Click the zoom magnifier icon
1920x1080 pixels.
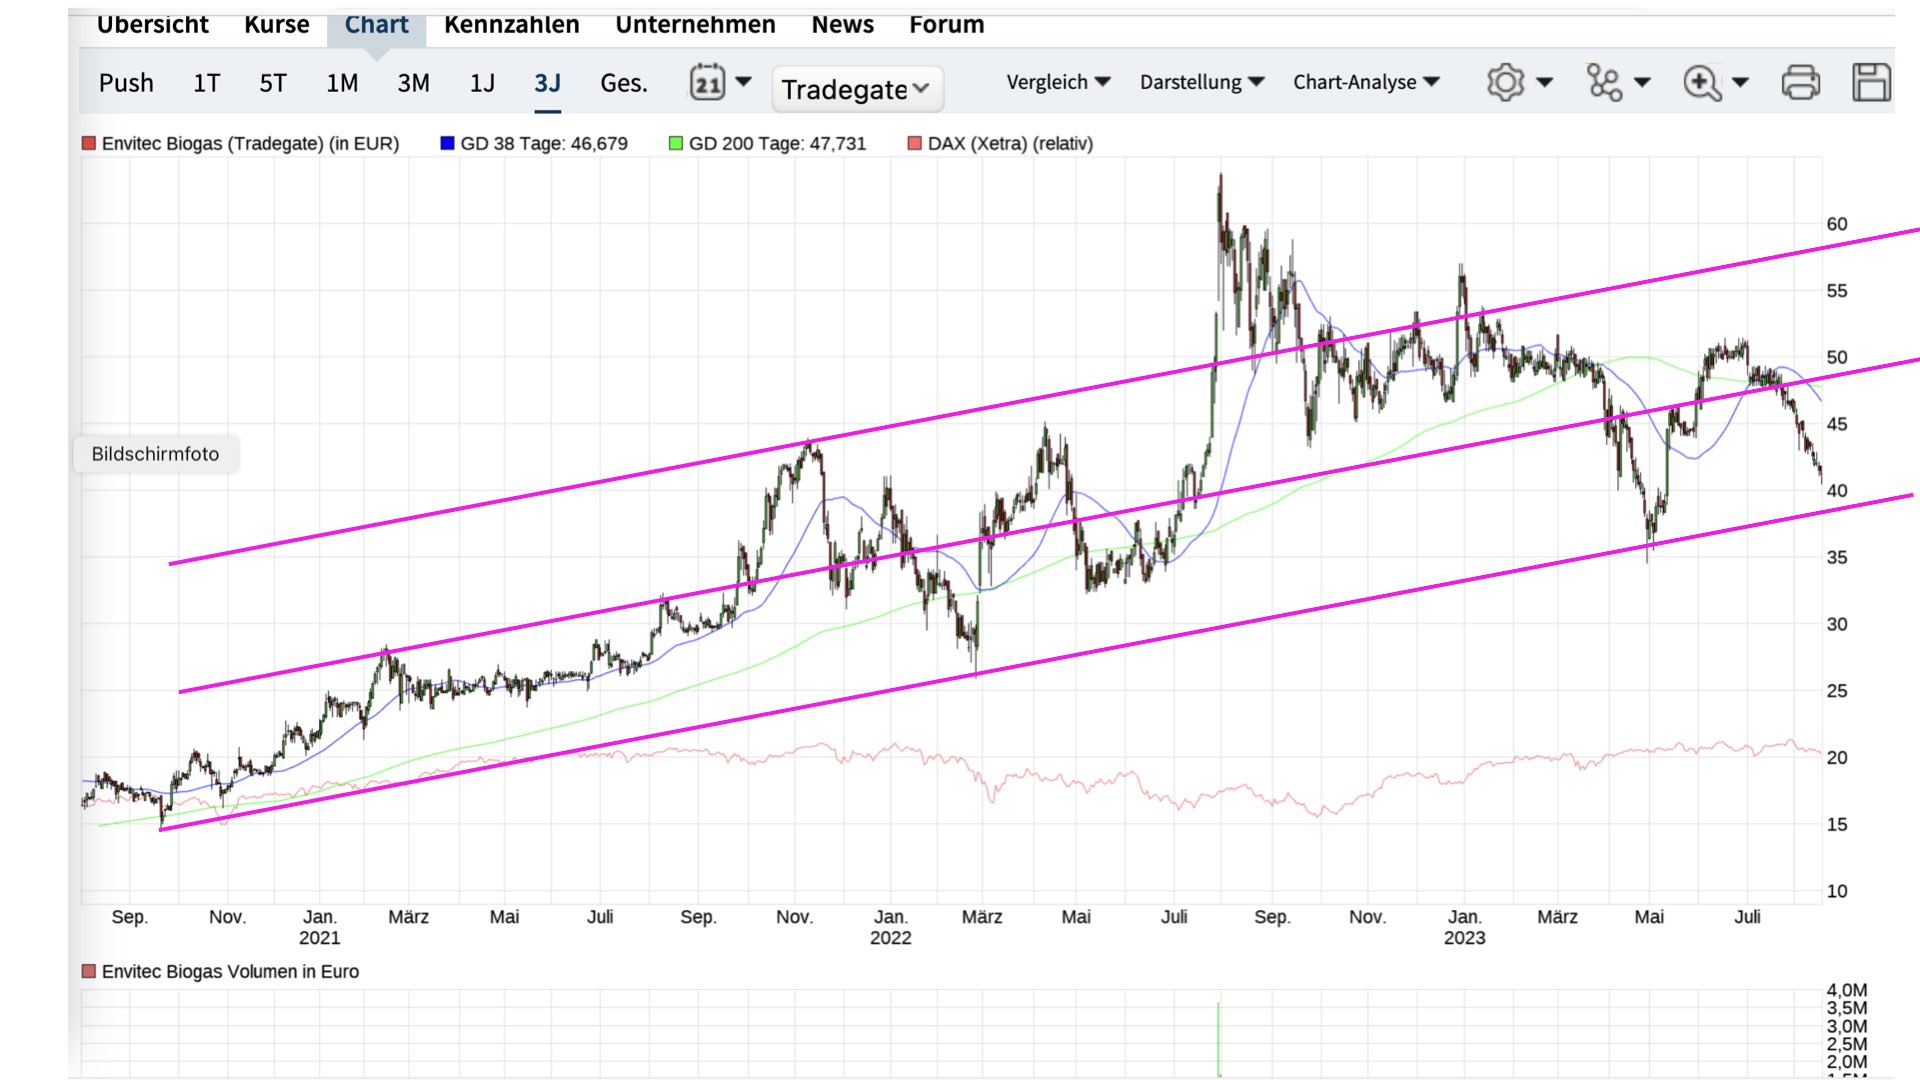pyautogui.click(x=1702, y=82)
